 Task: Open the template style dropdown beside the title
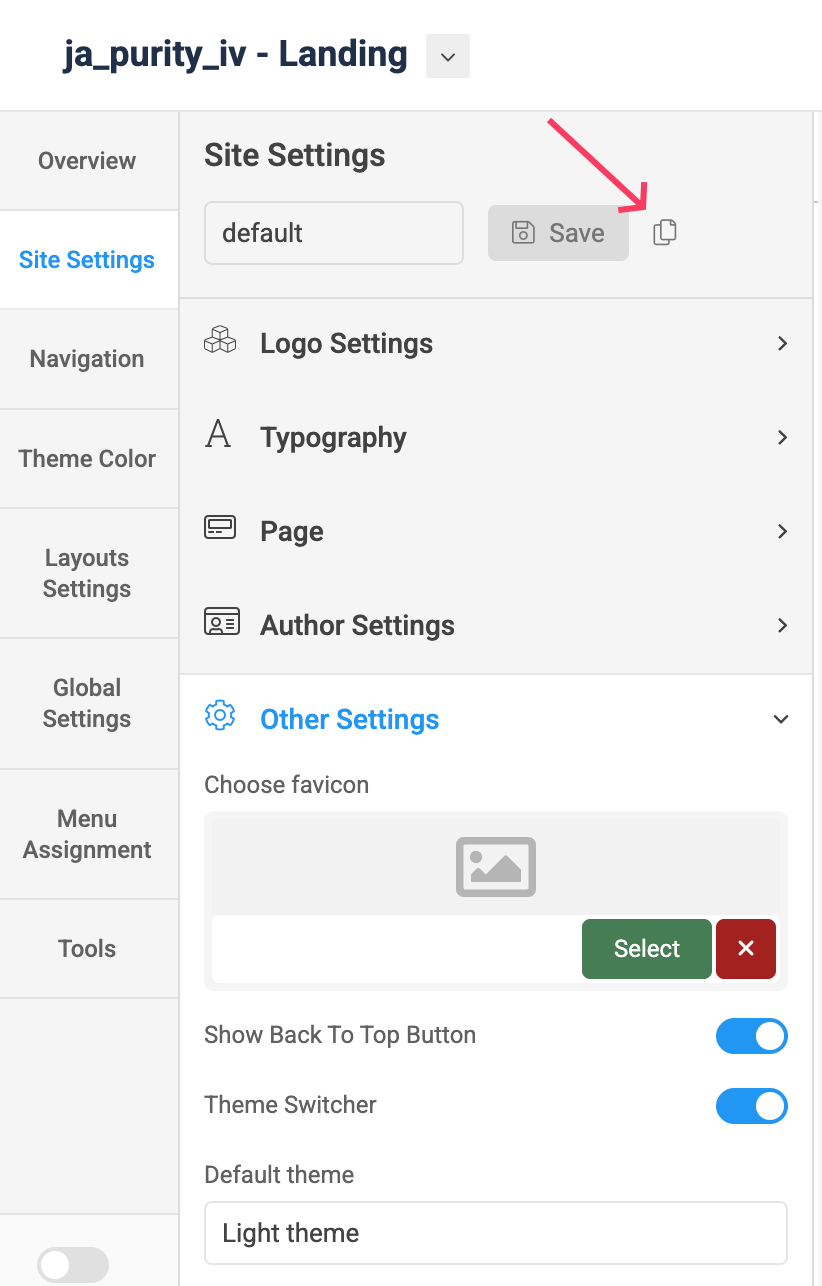pyautogui.click(x=448, y=56)
